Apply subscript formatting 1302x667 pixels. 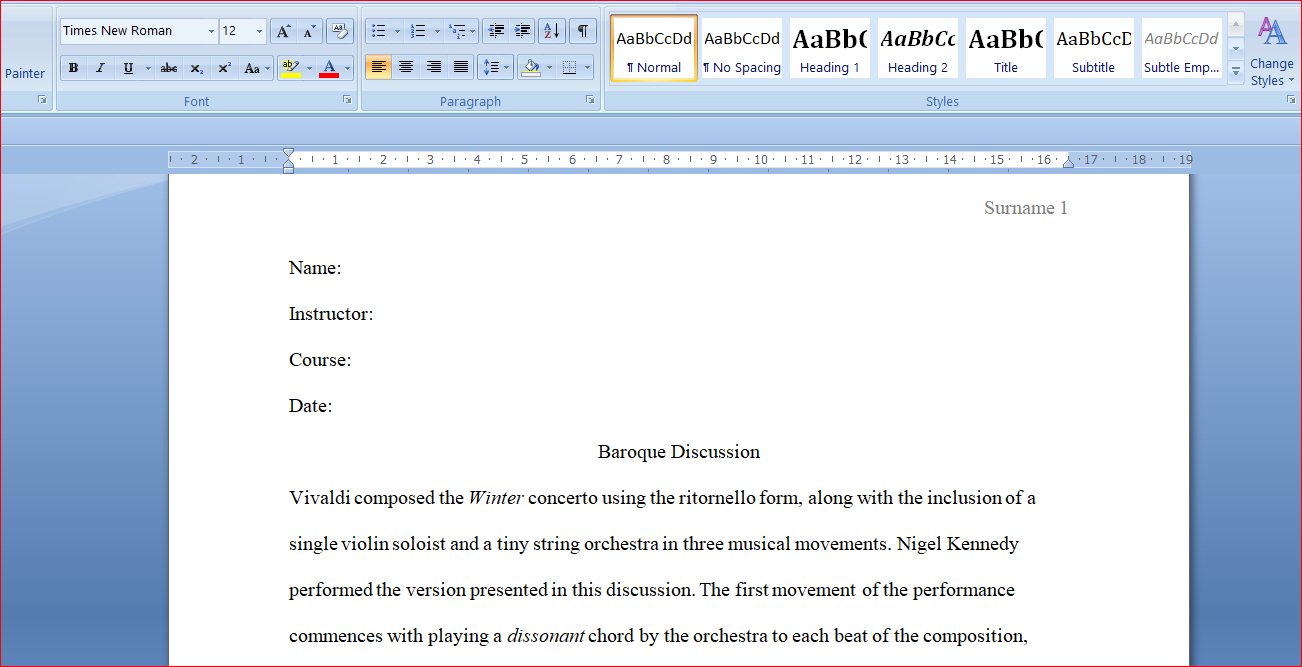click(x=197, y=68)
